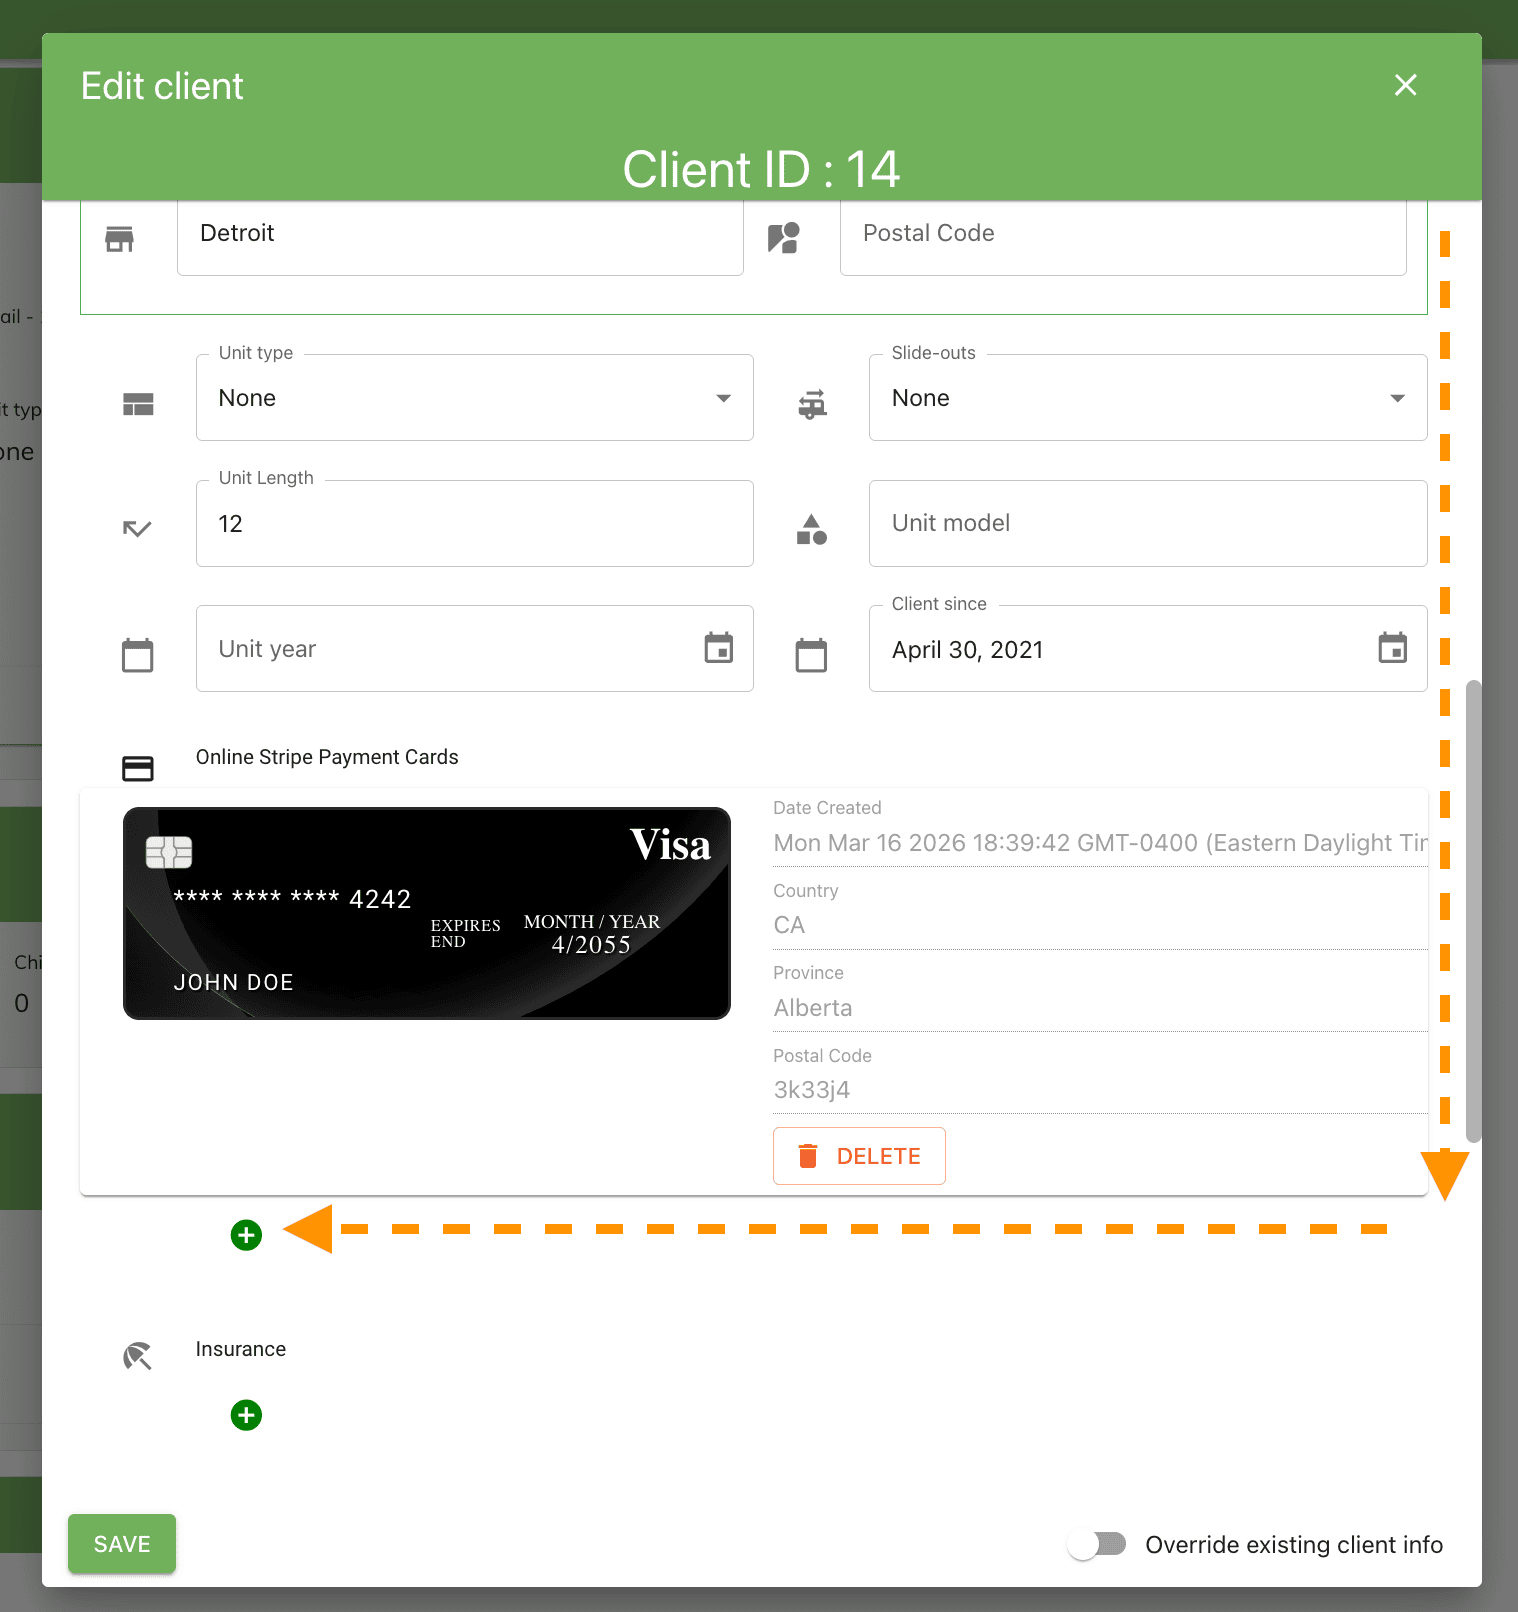Click the credit card section icon

click(138, 768)
